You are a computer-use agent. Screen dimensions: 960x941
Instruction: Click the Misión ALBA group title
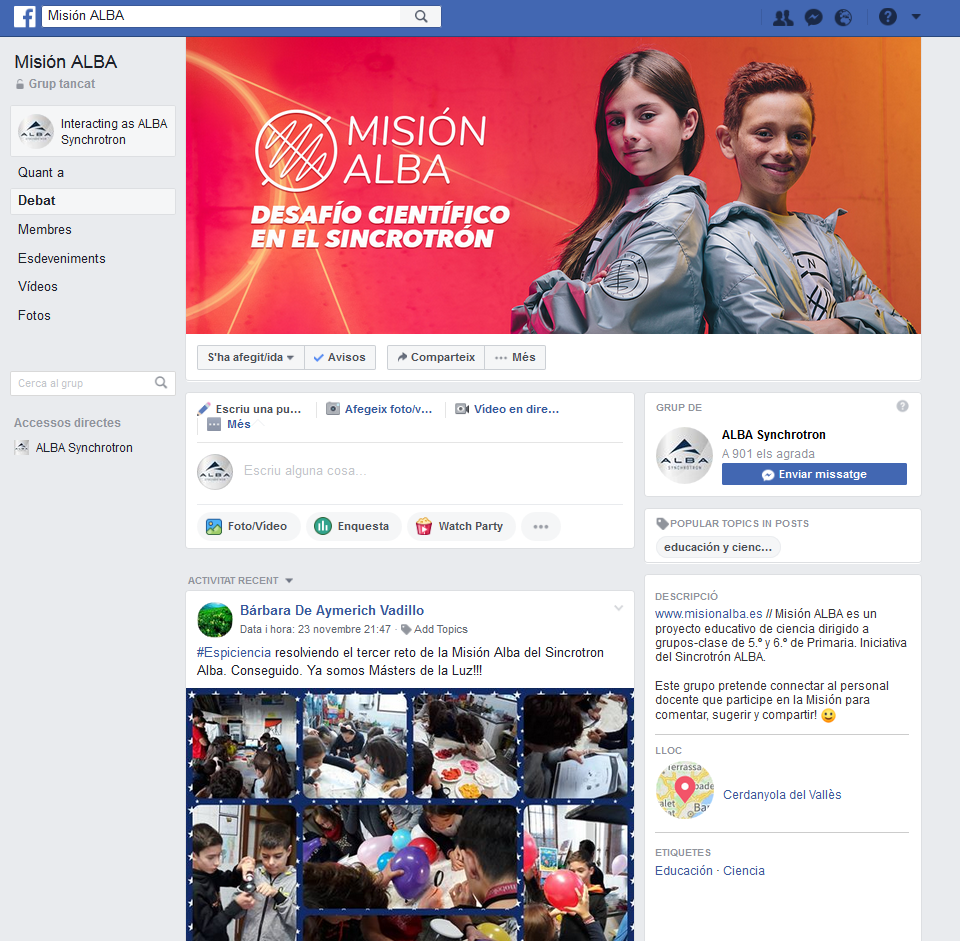(x=66, y=62)
